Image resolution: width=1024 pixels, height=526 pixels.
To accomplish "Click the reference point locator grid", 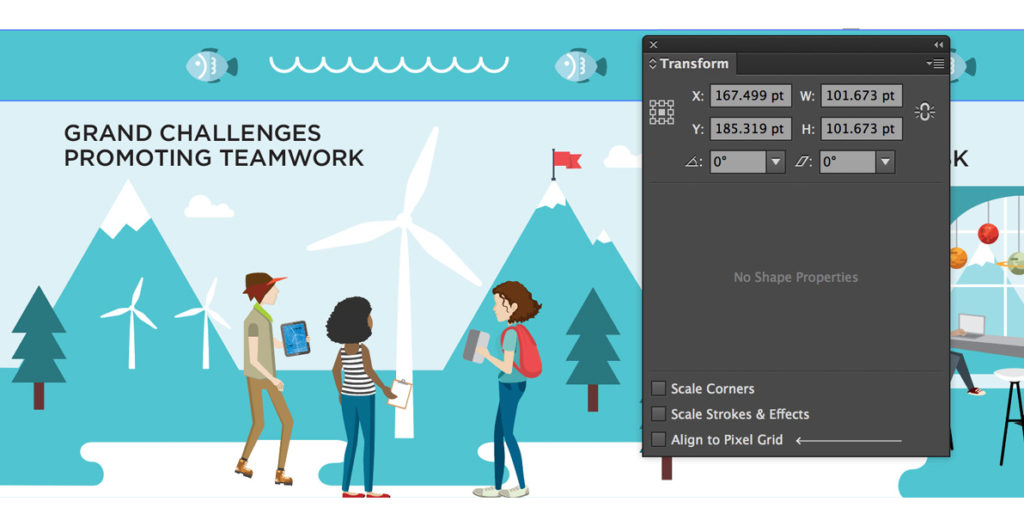I will click(661, 112).
